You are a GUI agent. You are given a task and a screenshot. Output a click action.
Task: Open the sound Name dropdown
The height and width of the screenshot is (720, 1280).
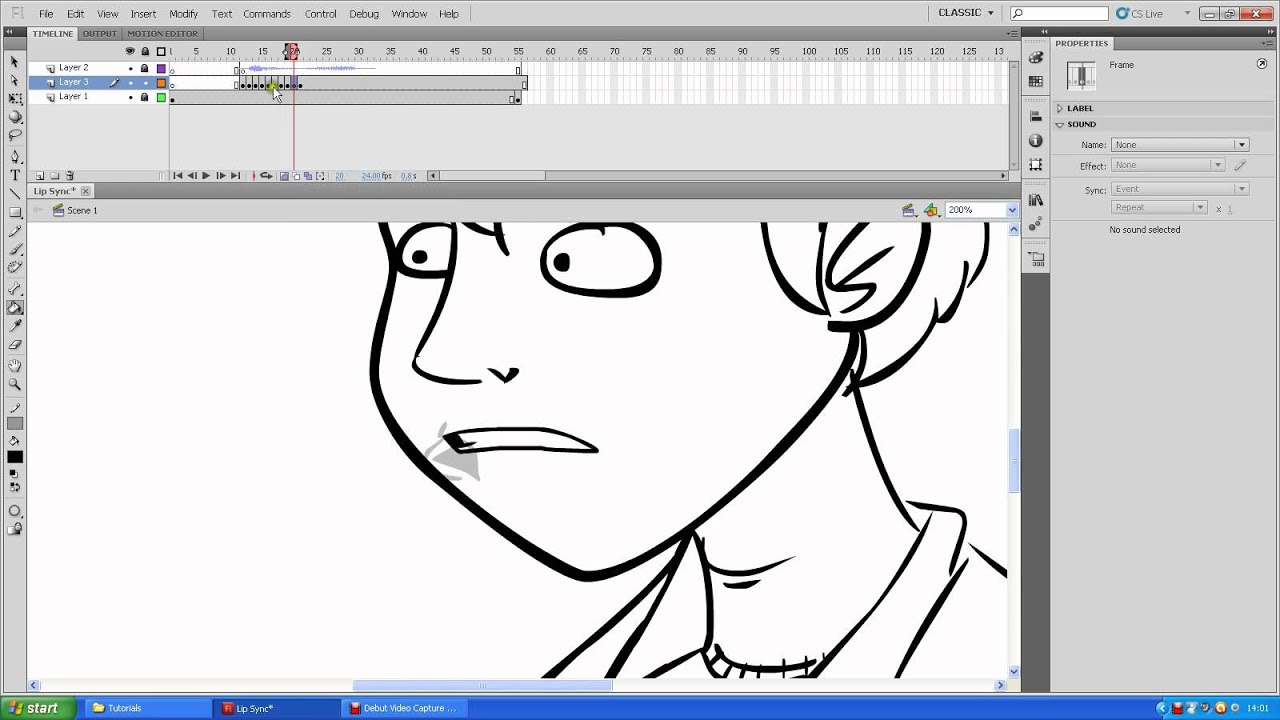pyautogui.click(x=1180, y=145)
